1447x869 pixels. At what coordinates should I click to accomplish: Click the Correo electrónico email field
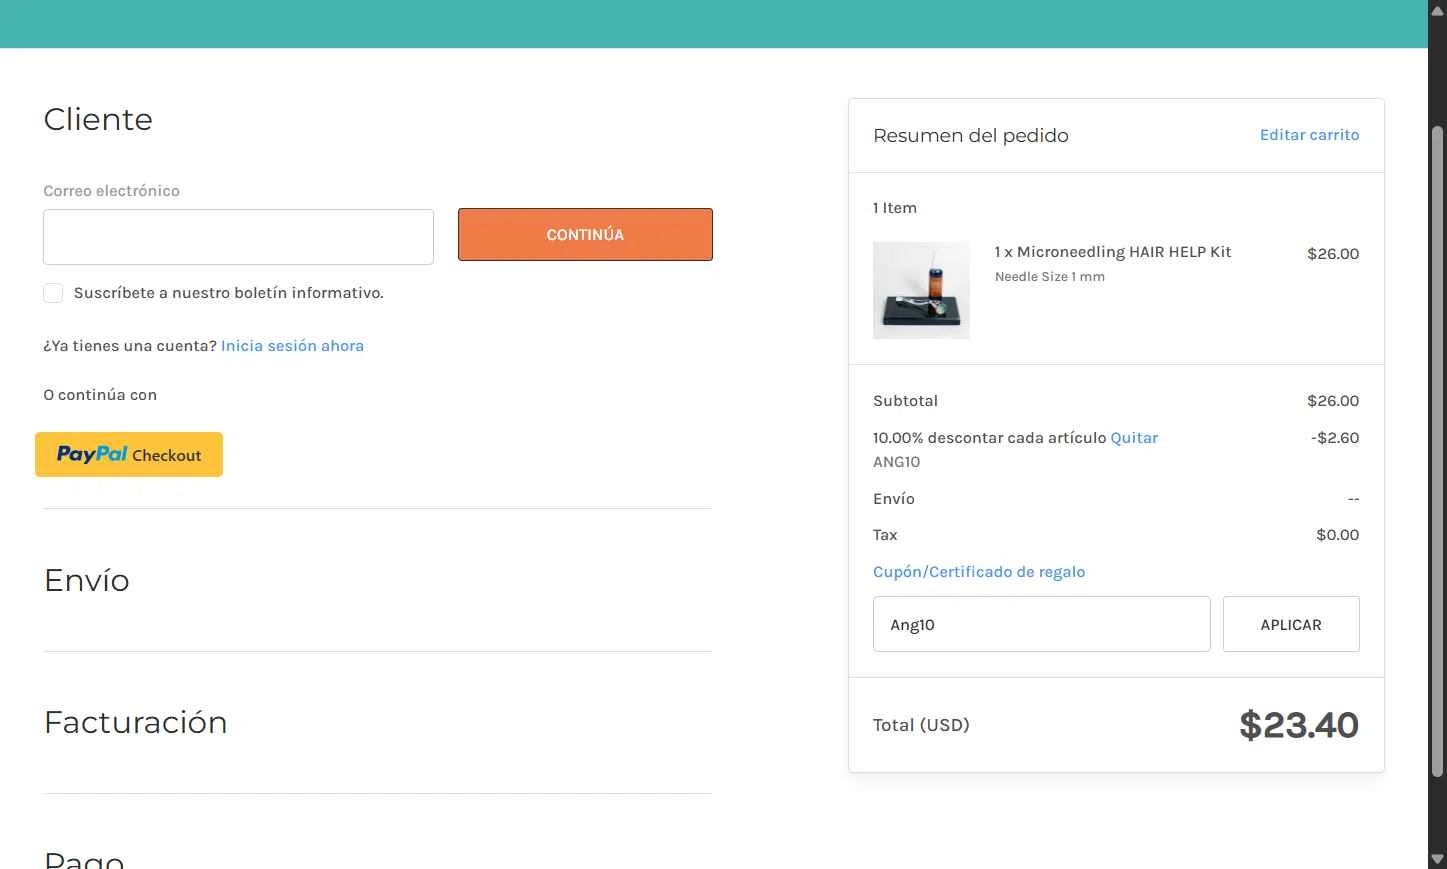coord(238,237)
